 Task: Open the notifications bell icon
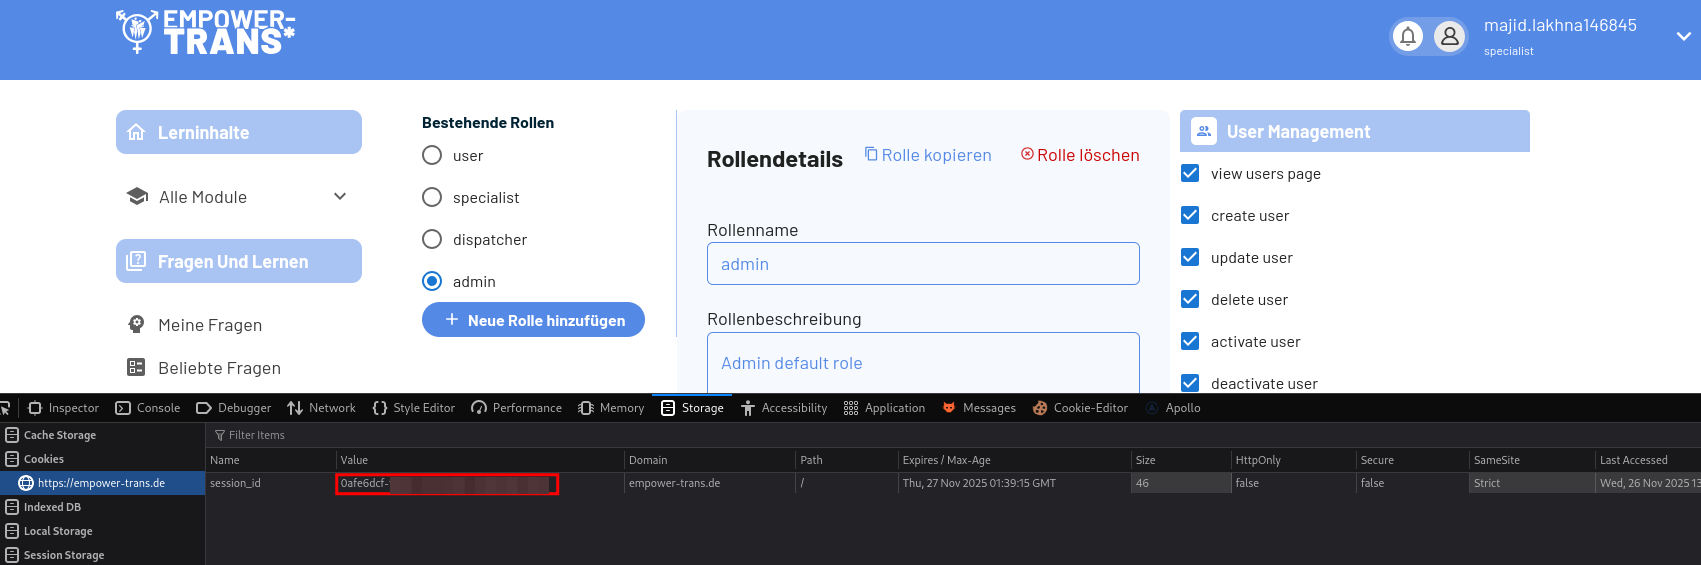point(1408,37)
